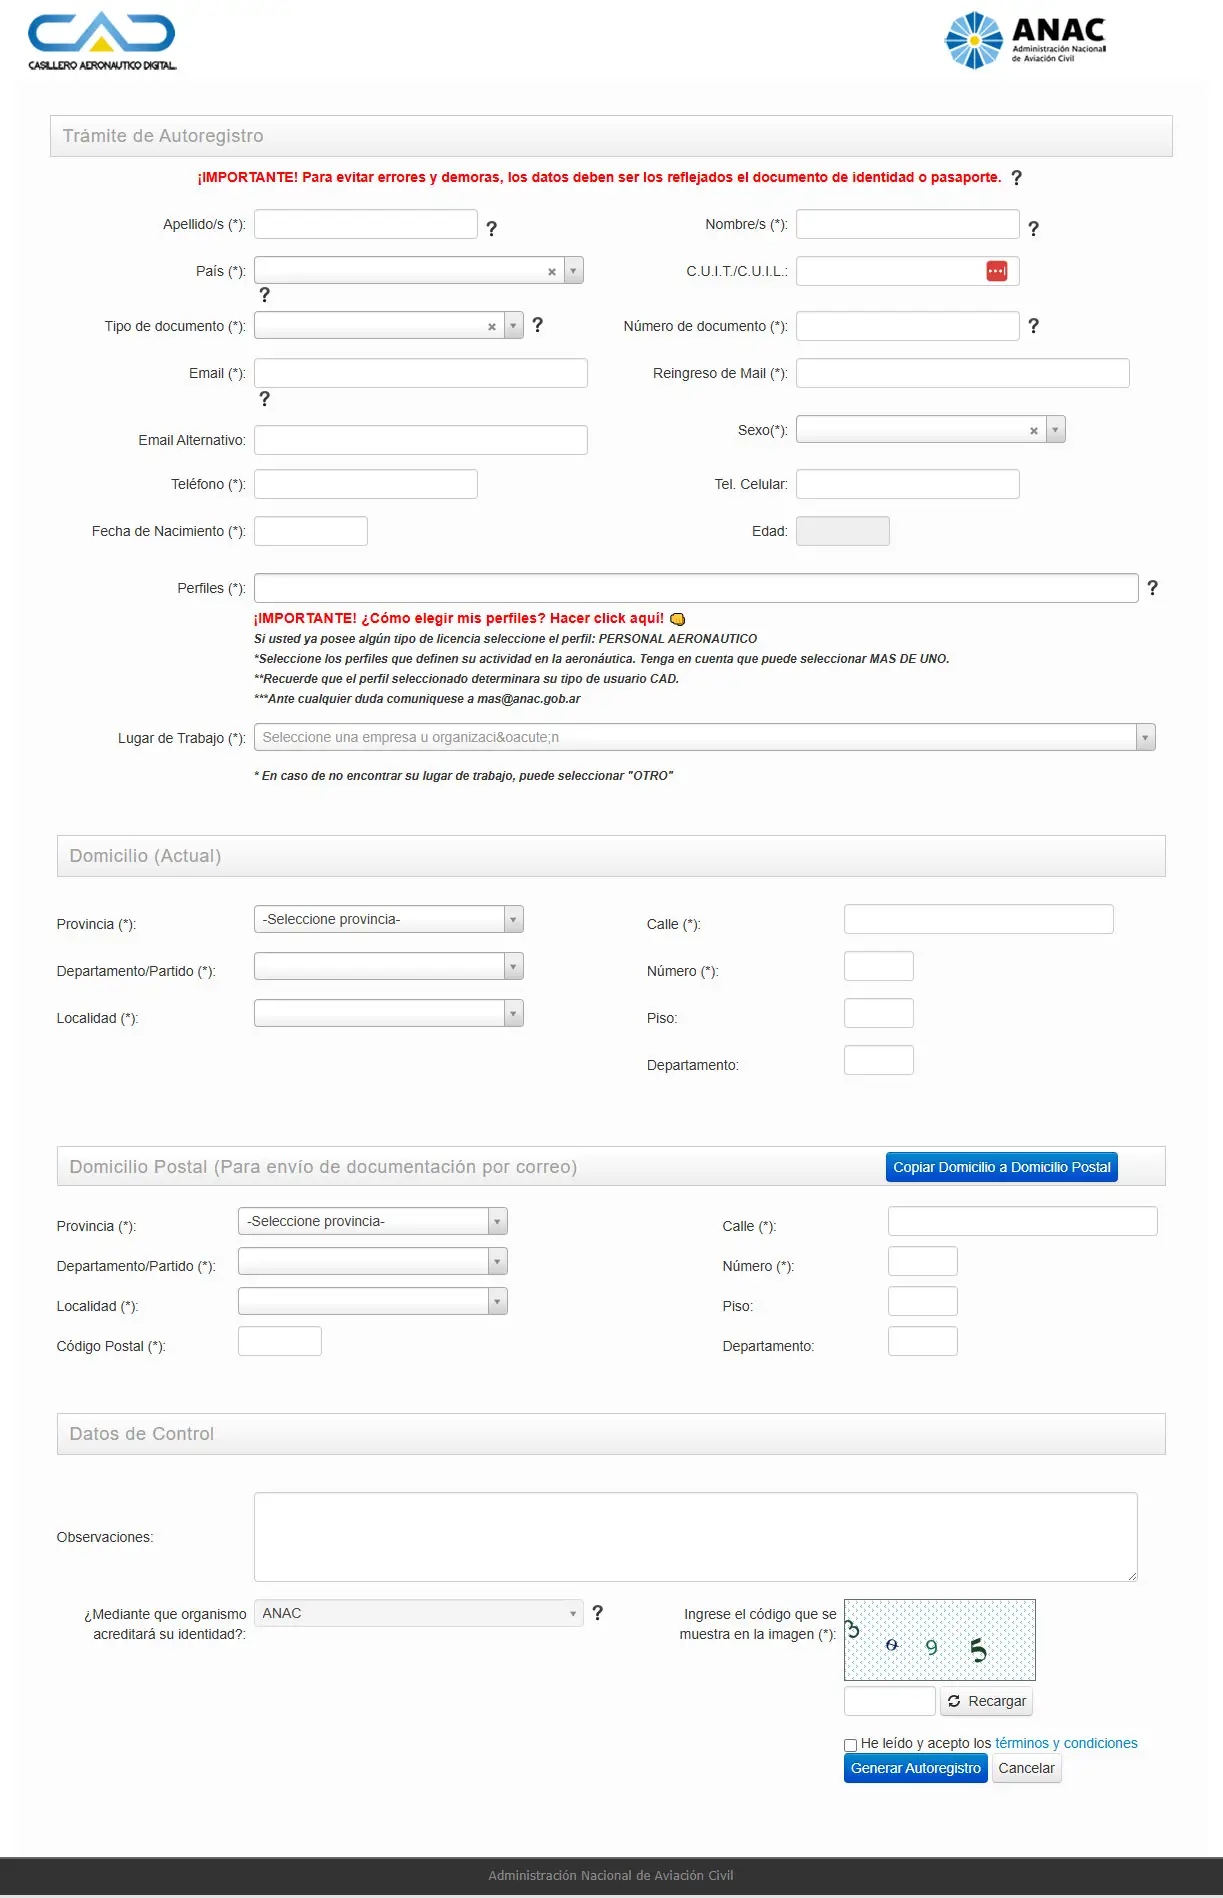Click the ANAC logo in the header
Image resolution: width=1223 pixels, height=1898 pixels.
pyautogui.click(x=1025, y=40)
